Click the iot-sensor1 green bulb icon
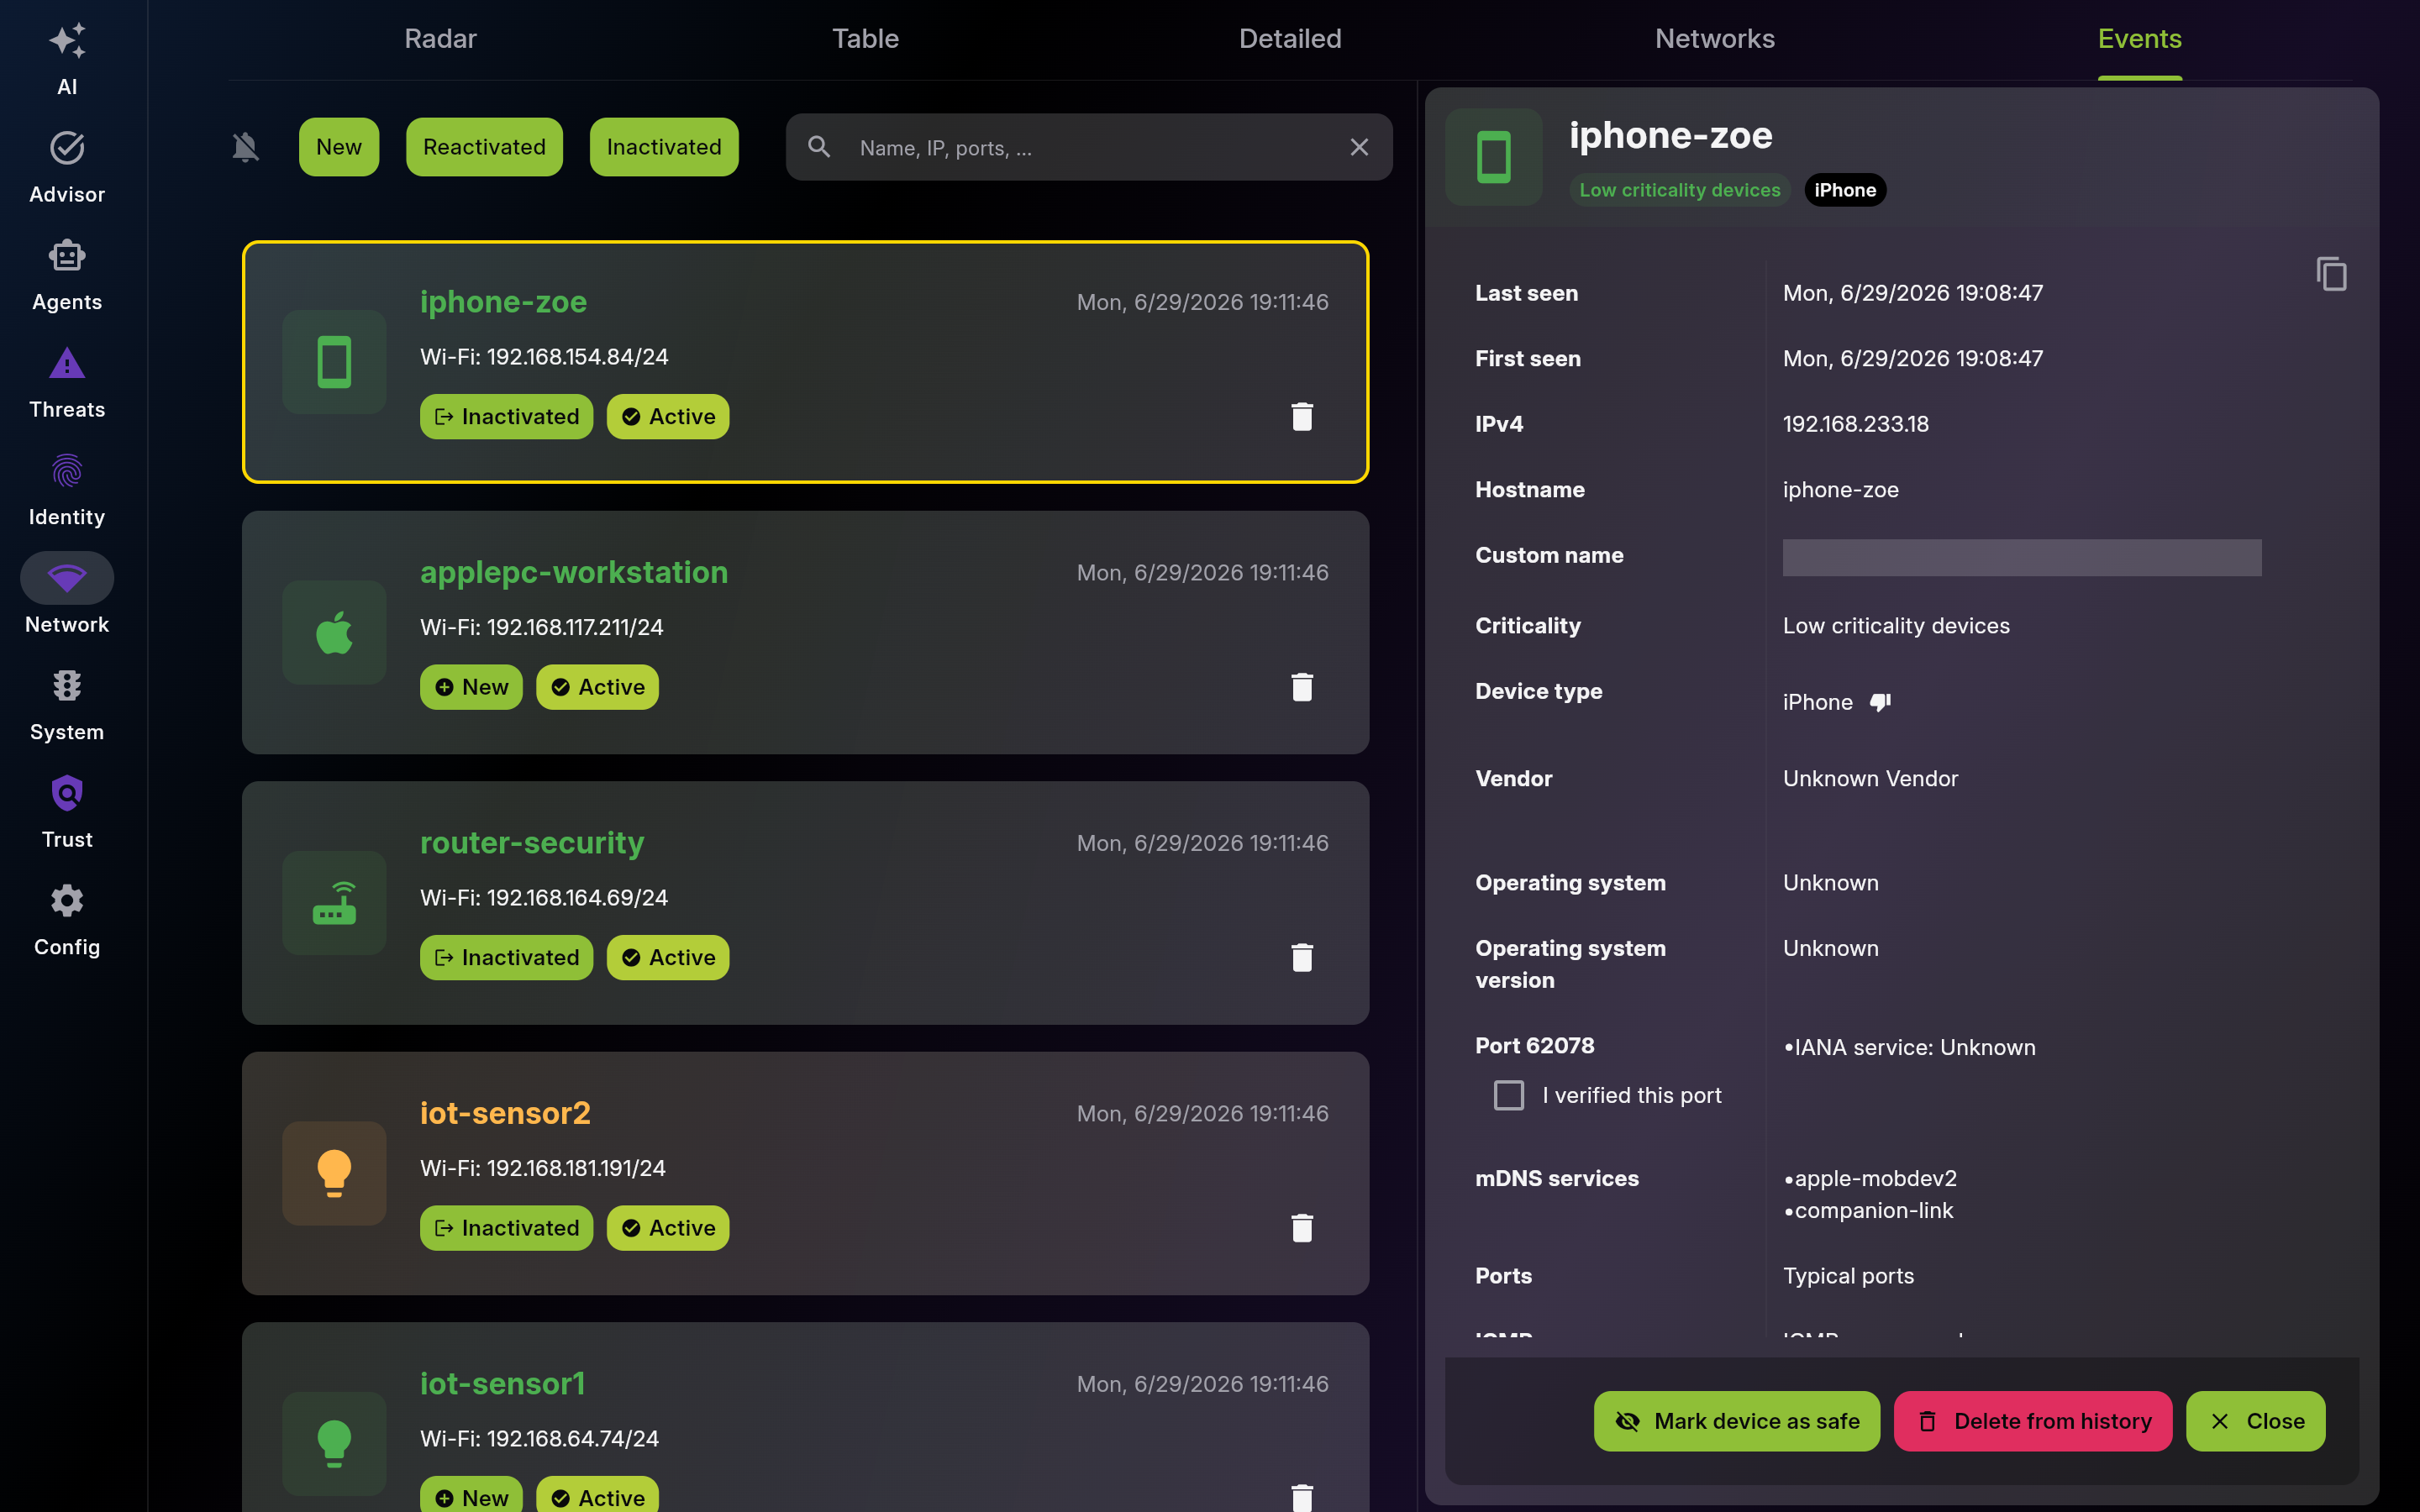The width and height of the screenshot is (2420, 1512). [x=334, y=1444]
